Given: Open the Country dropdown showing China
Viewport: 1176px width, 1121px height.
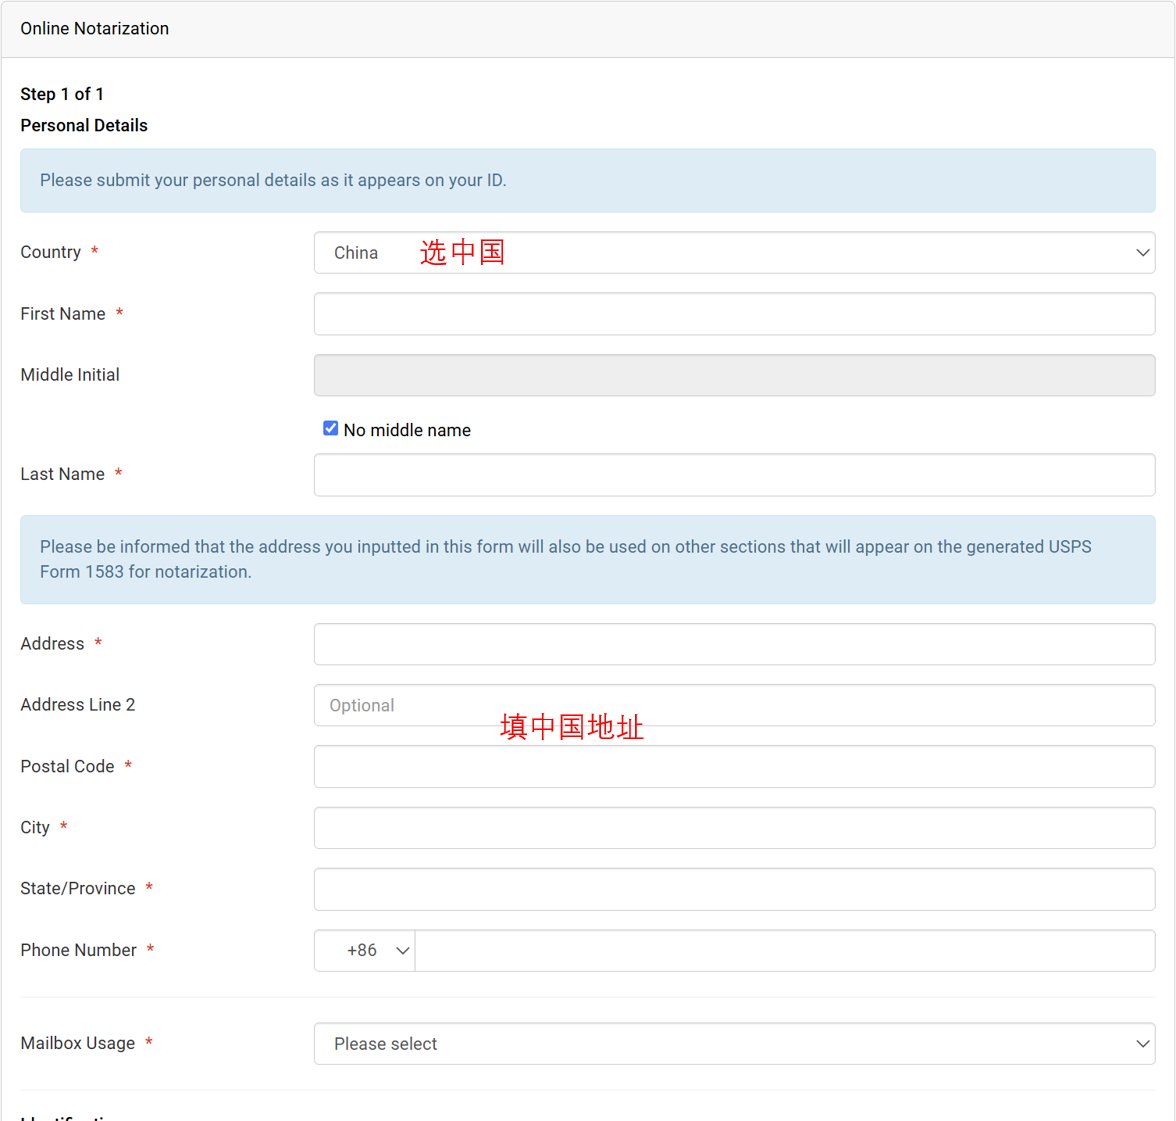Looking at the screenshot, I should coord(734,253).
